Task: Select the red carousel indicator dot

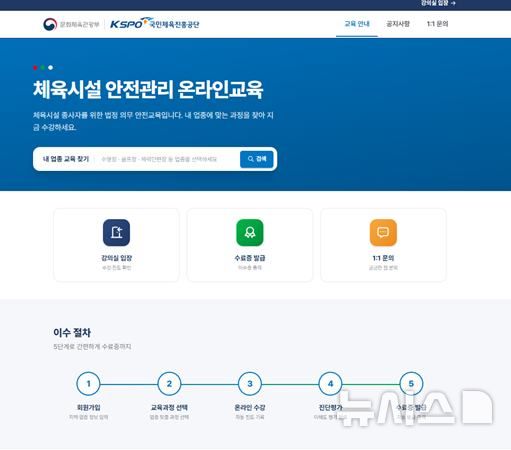Action: (35, 68)
